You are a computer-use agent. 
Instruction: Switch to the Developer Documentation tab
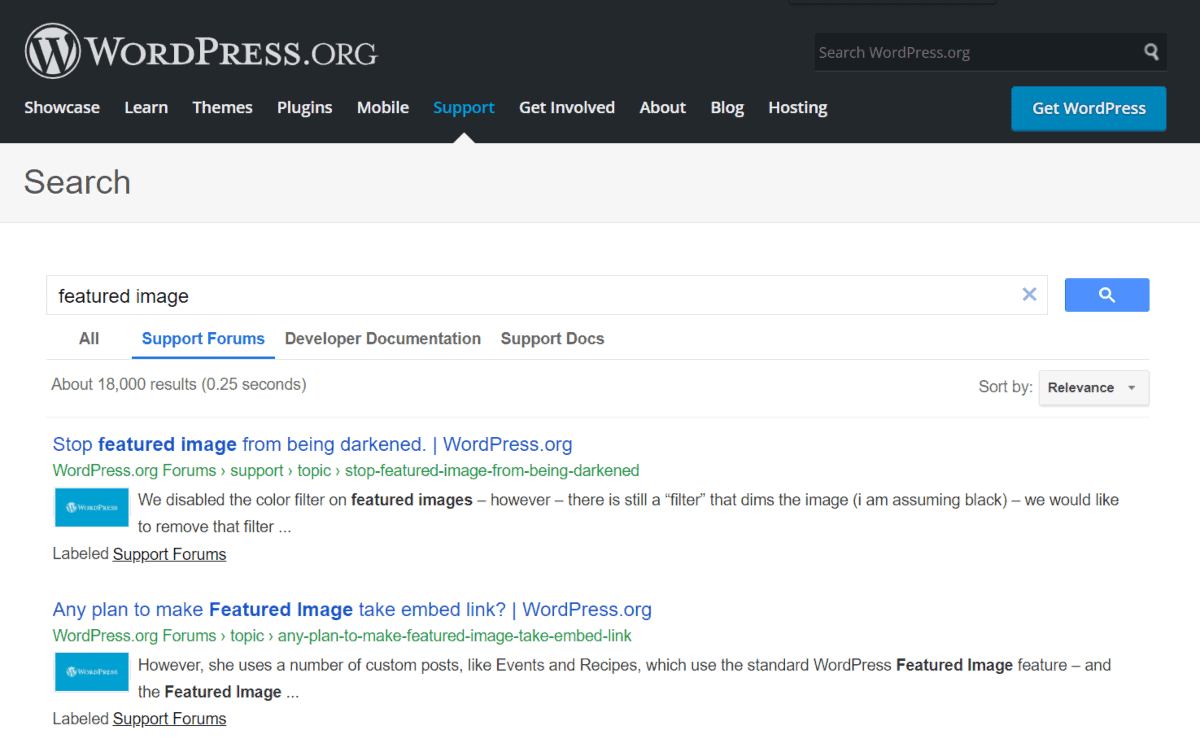coord(383,339)
